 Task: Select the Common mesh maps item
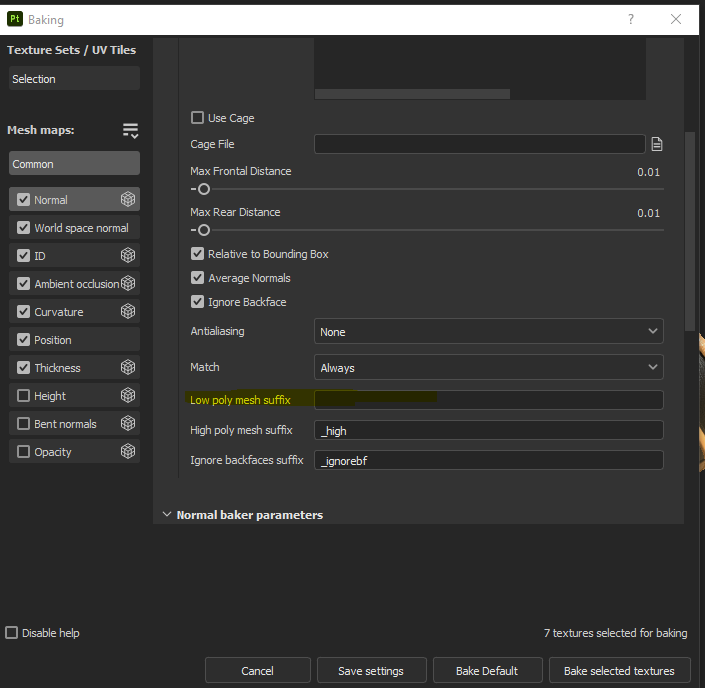(x=74, y=164)
